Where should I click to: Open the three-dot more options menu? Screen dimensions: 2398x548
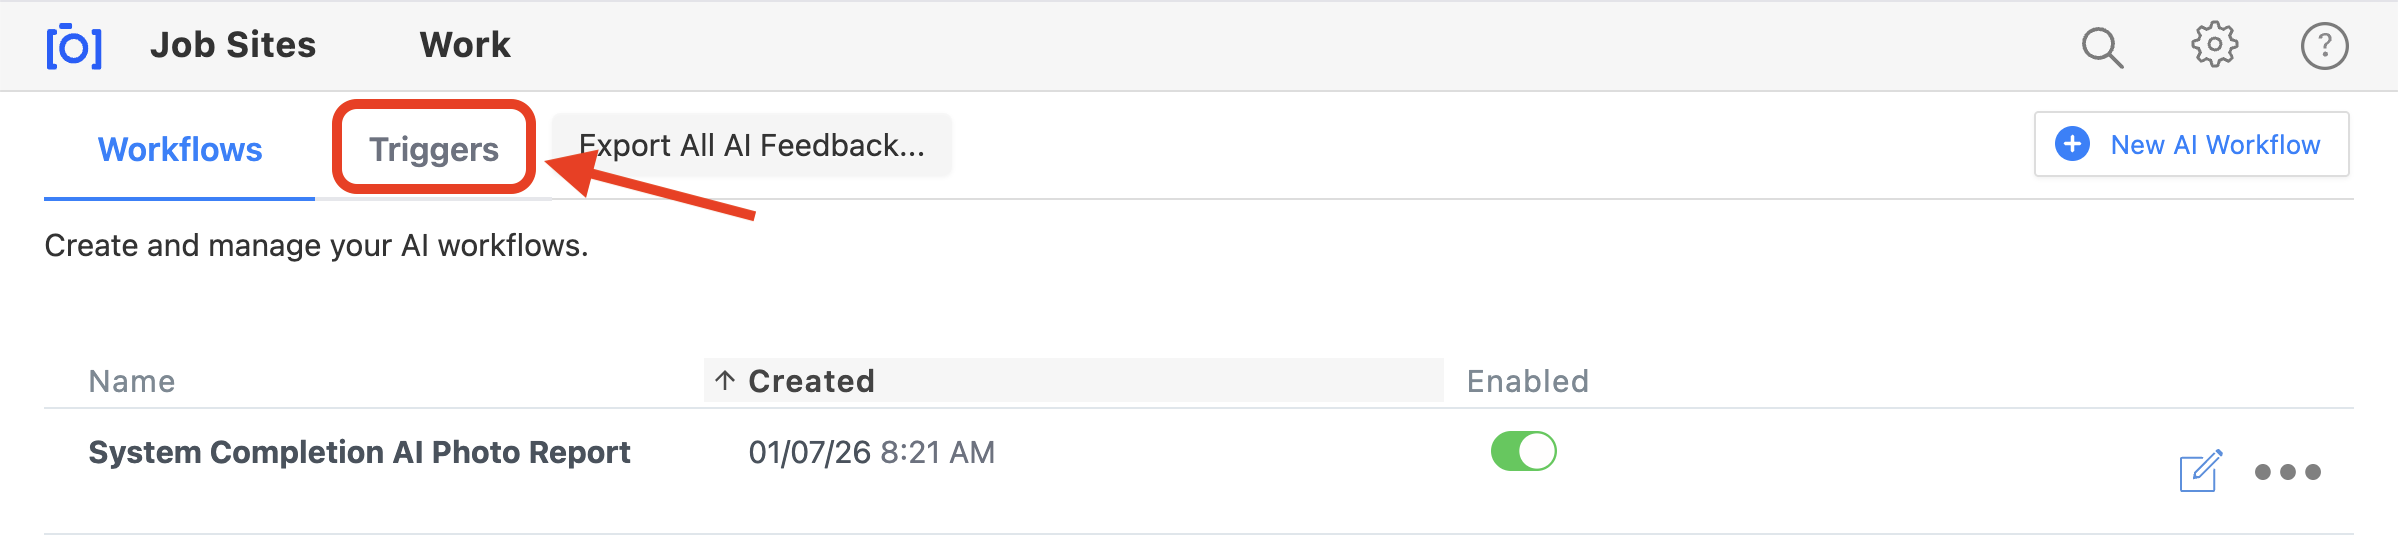2287,472
